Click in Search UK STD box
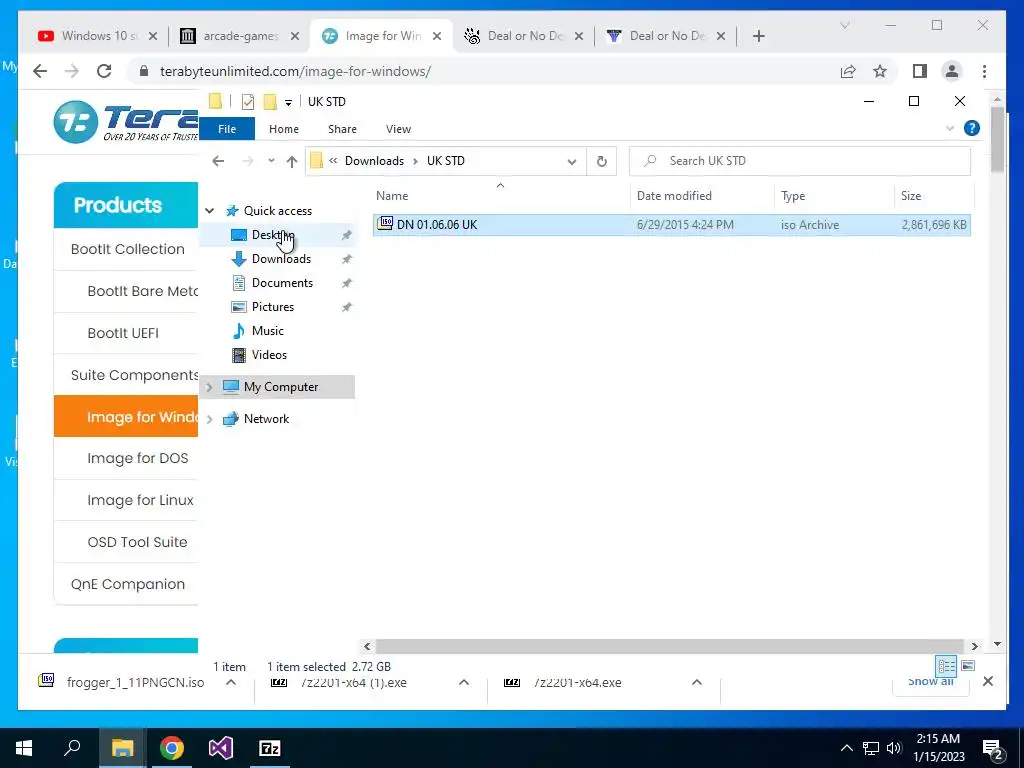 pos(800,161)
